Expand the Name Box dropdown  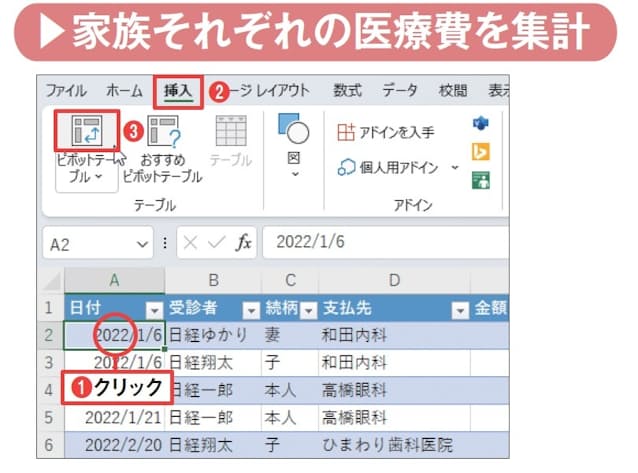point(142,244)
